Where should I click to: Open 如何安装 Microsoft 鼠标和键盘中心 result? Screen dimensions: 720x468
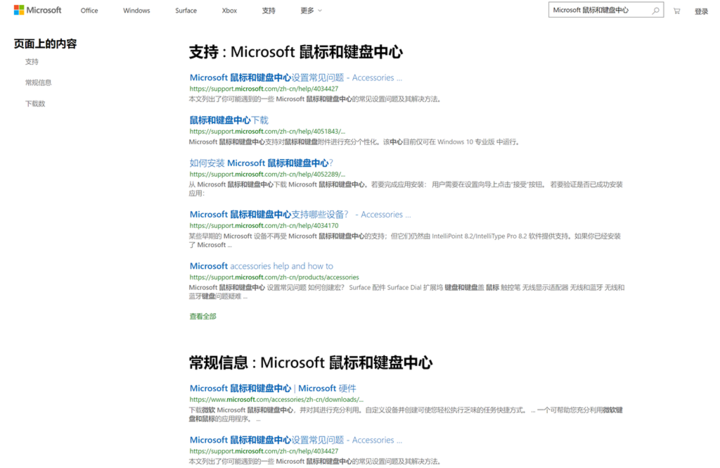click(261, 163)
